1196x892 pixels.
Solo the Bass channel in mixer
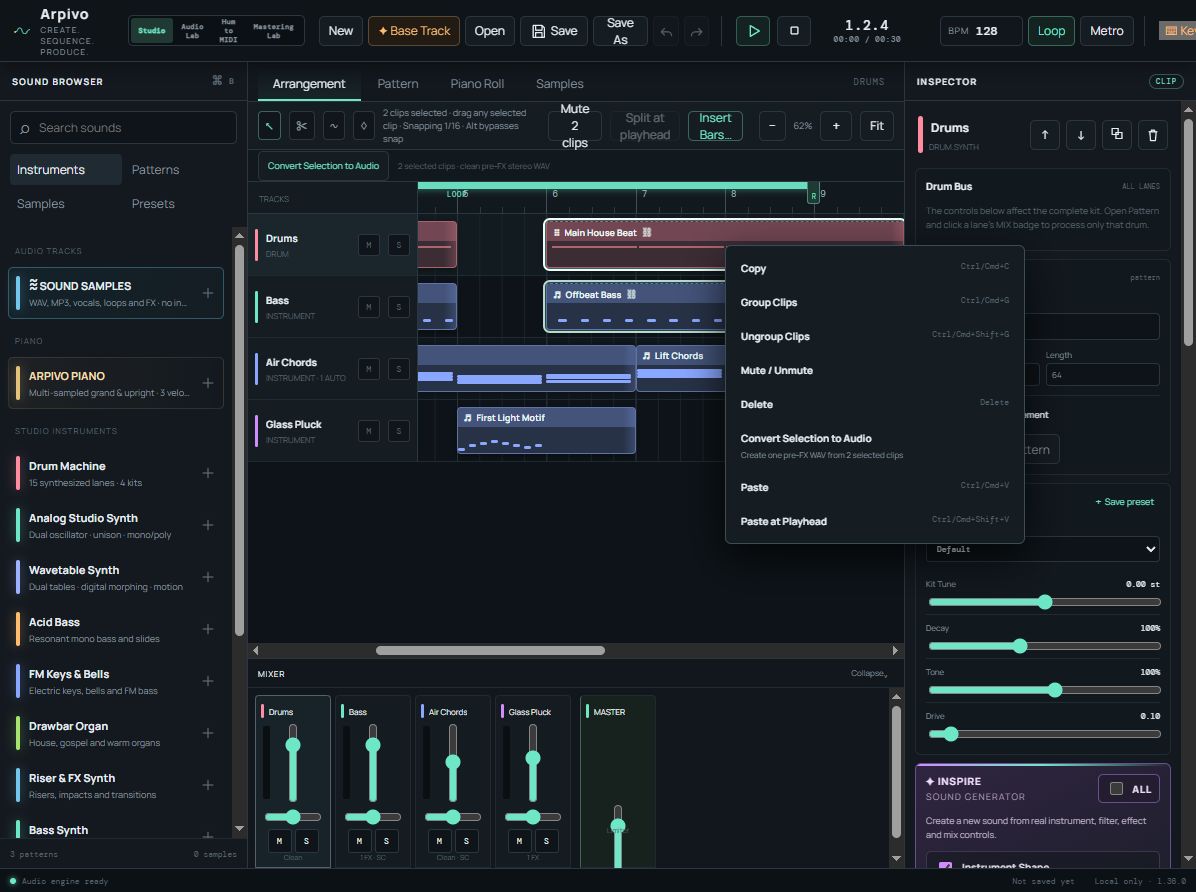click(386, 841)
